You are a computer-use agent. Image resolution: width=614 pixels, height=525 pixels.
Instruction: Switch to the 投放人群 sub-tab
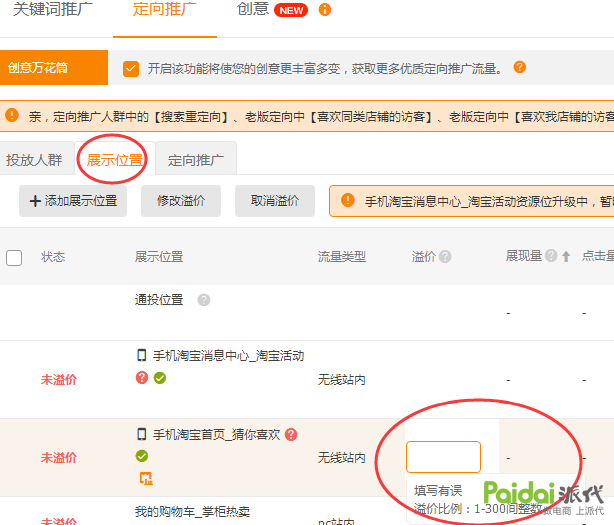34,160
